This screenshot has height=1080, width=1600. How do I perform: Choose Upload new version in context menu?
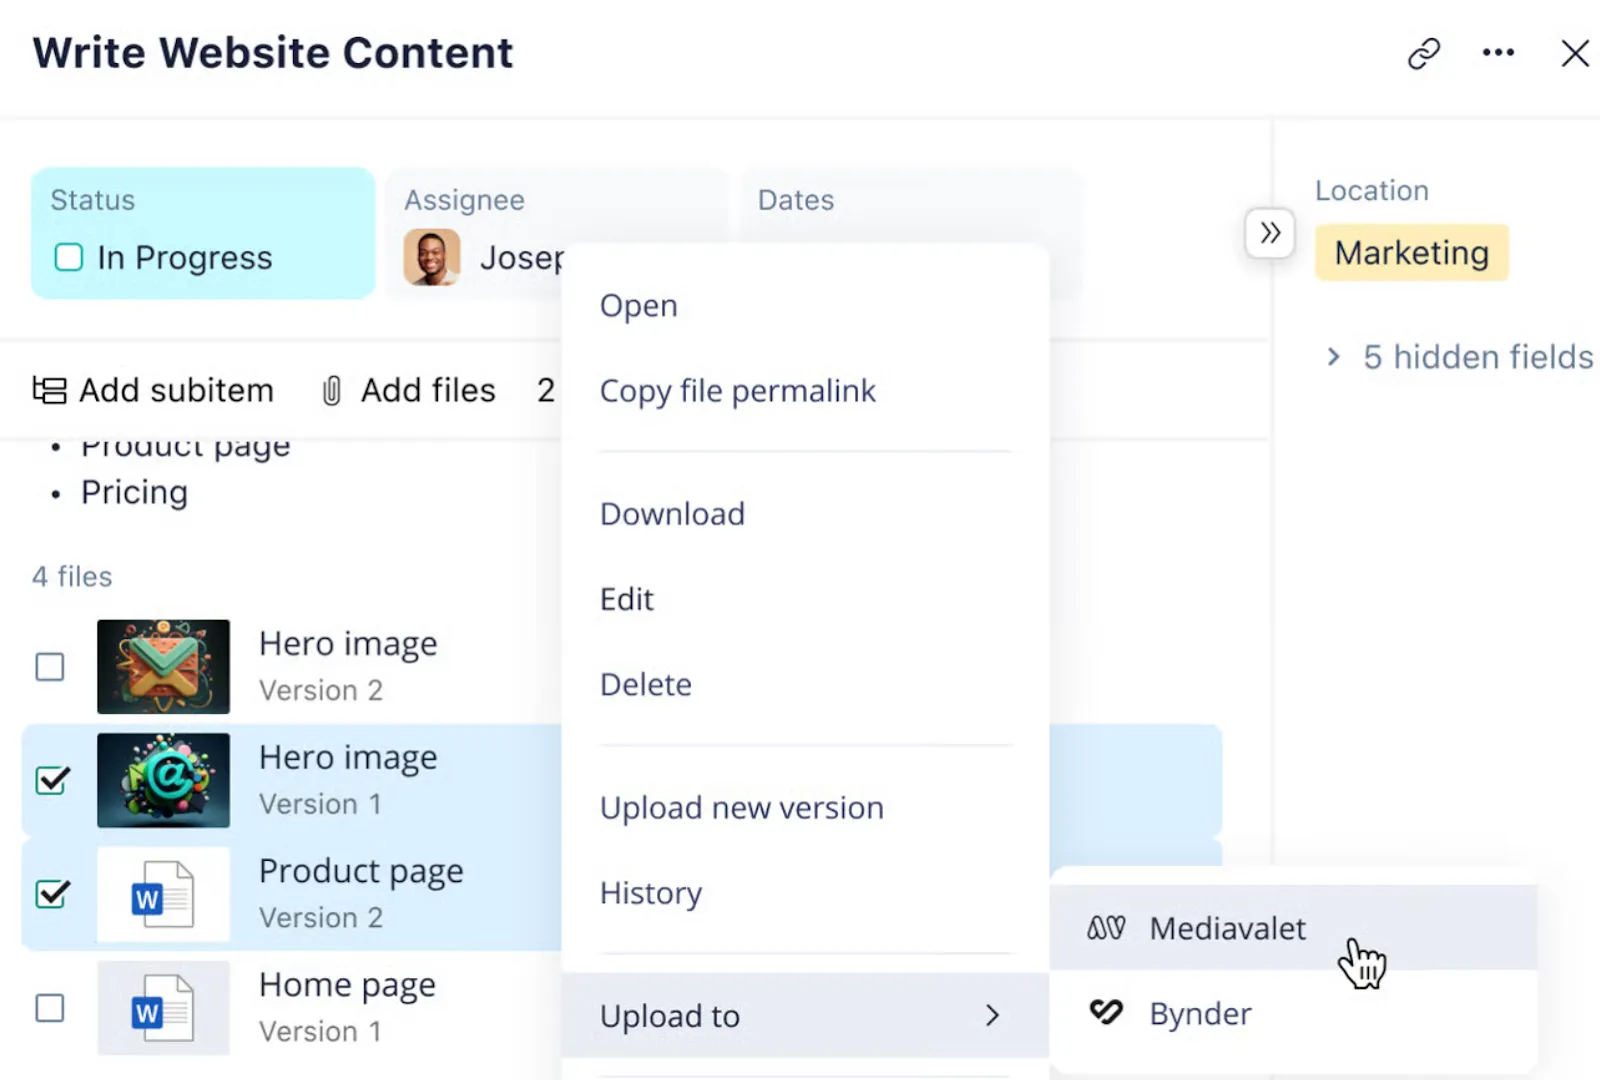coord(741,808)
